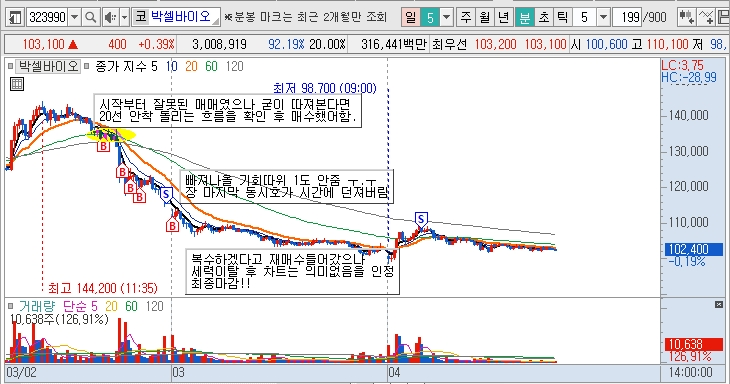Expand the stock code 323990 dropdown
730x384 pixels.
tap(74, 18)
